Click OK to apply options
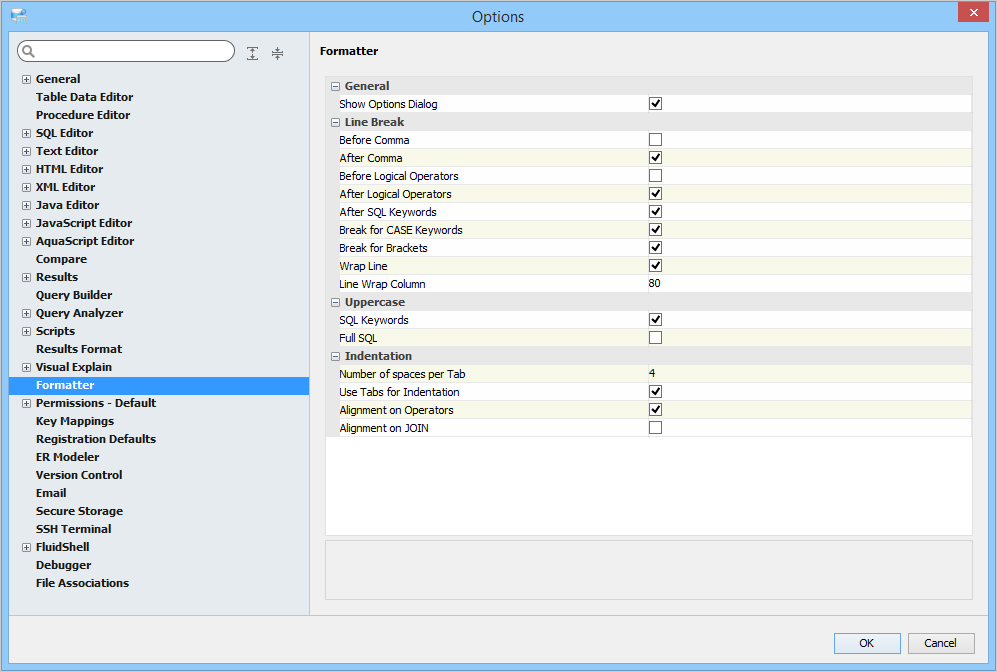The width and height of the screenshot is (997, 672). point(866,643)
